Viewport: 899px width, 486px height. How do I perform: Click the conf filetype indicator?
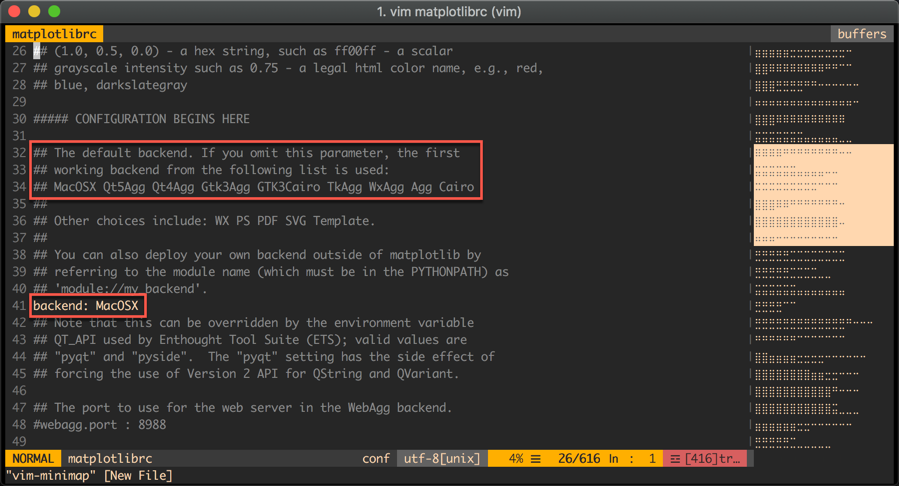pyautogui.click(x=376, y=459)
